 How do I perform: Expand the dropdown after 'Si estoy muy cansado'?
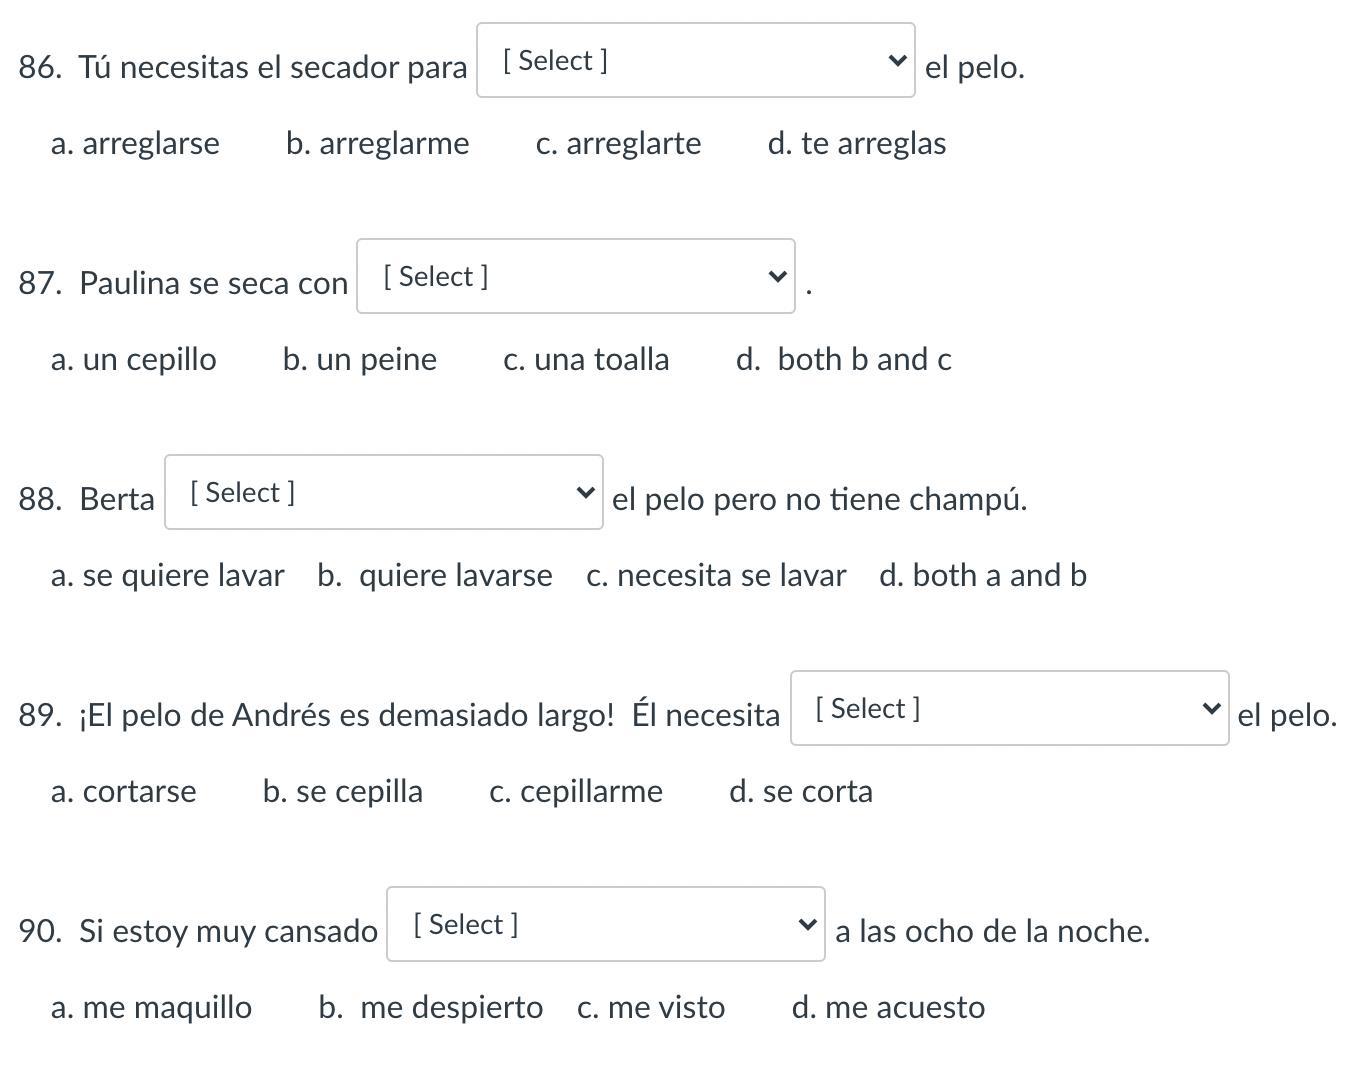[x=605, y=925]
